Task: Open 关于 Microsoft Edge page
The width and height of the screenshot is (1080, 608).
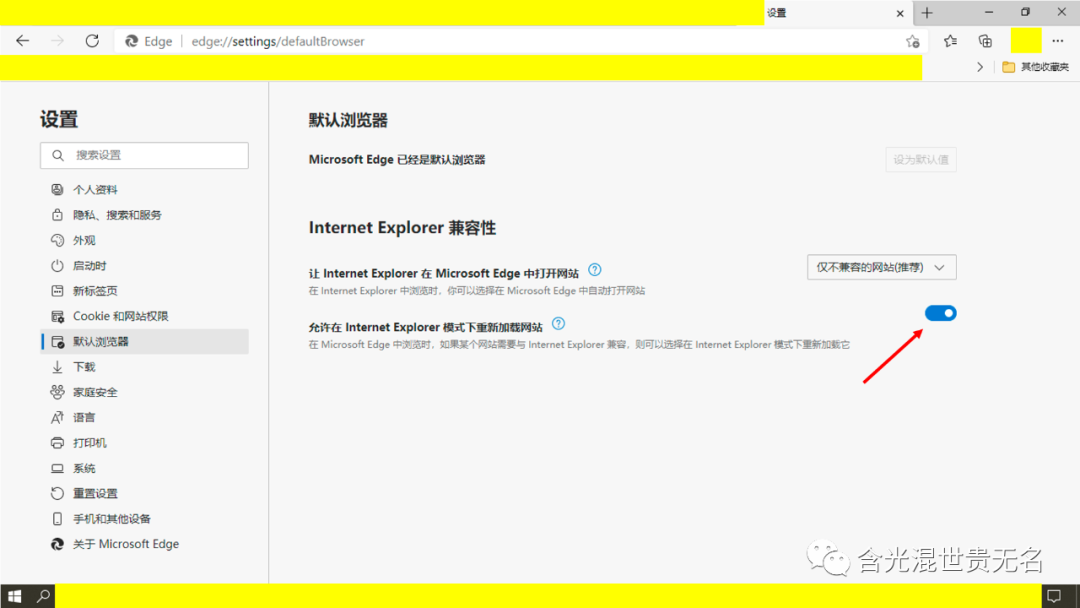Action: (x=125, y=544)
